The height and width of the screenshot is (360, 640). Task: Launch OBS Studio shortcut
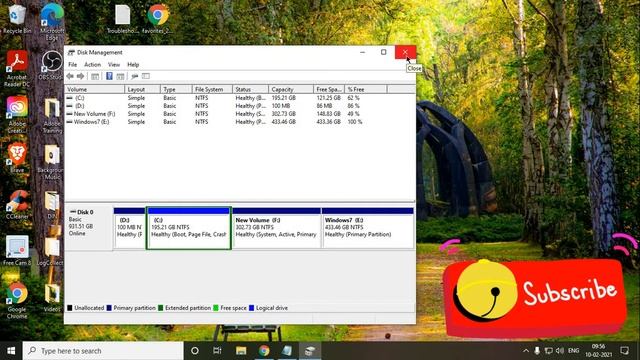(52, 65)
